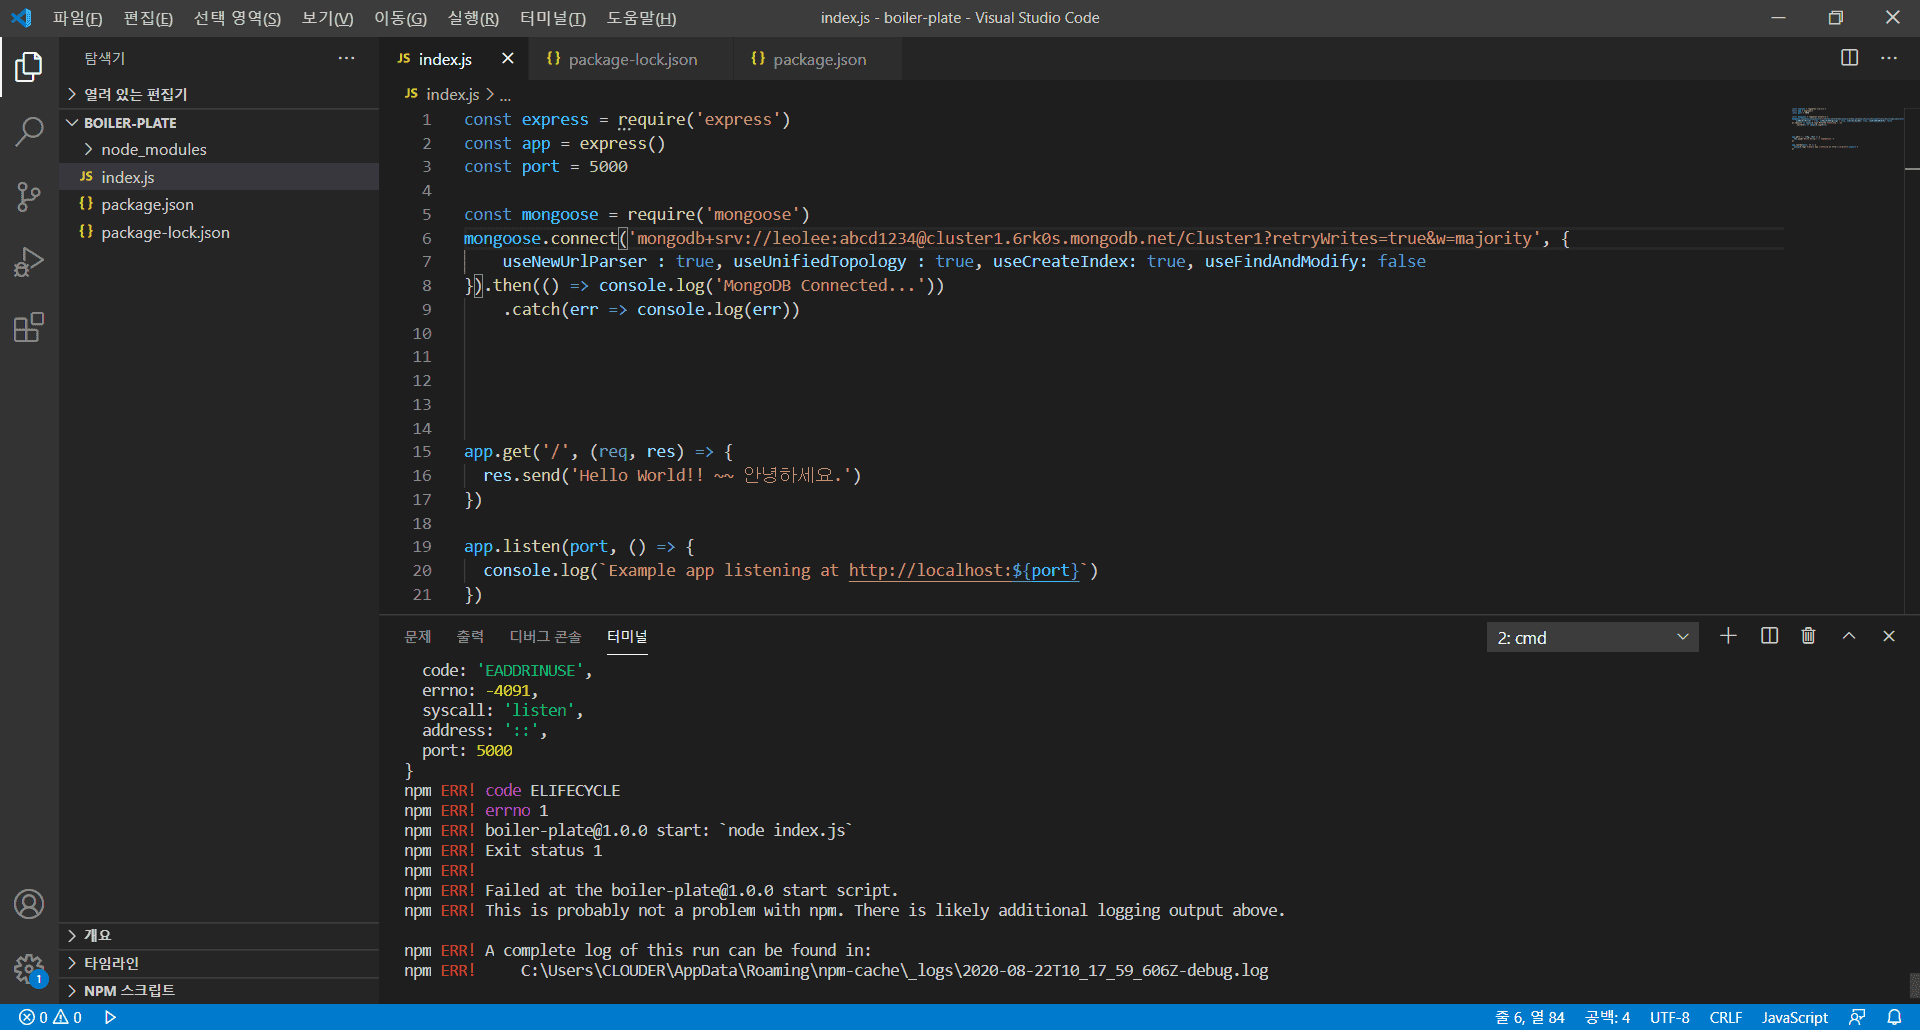Click the terminal vertical scrollbar
This screenshot has width=1920, height=1030.
point(1913,985)
